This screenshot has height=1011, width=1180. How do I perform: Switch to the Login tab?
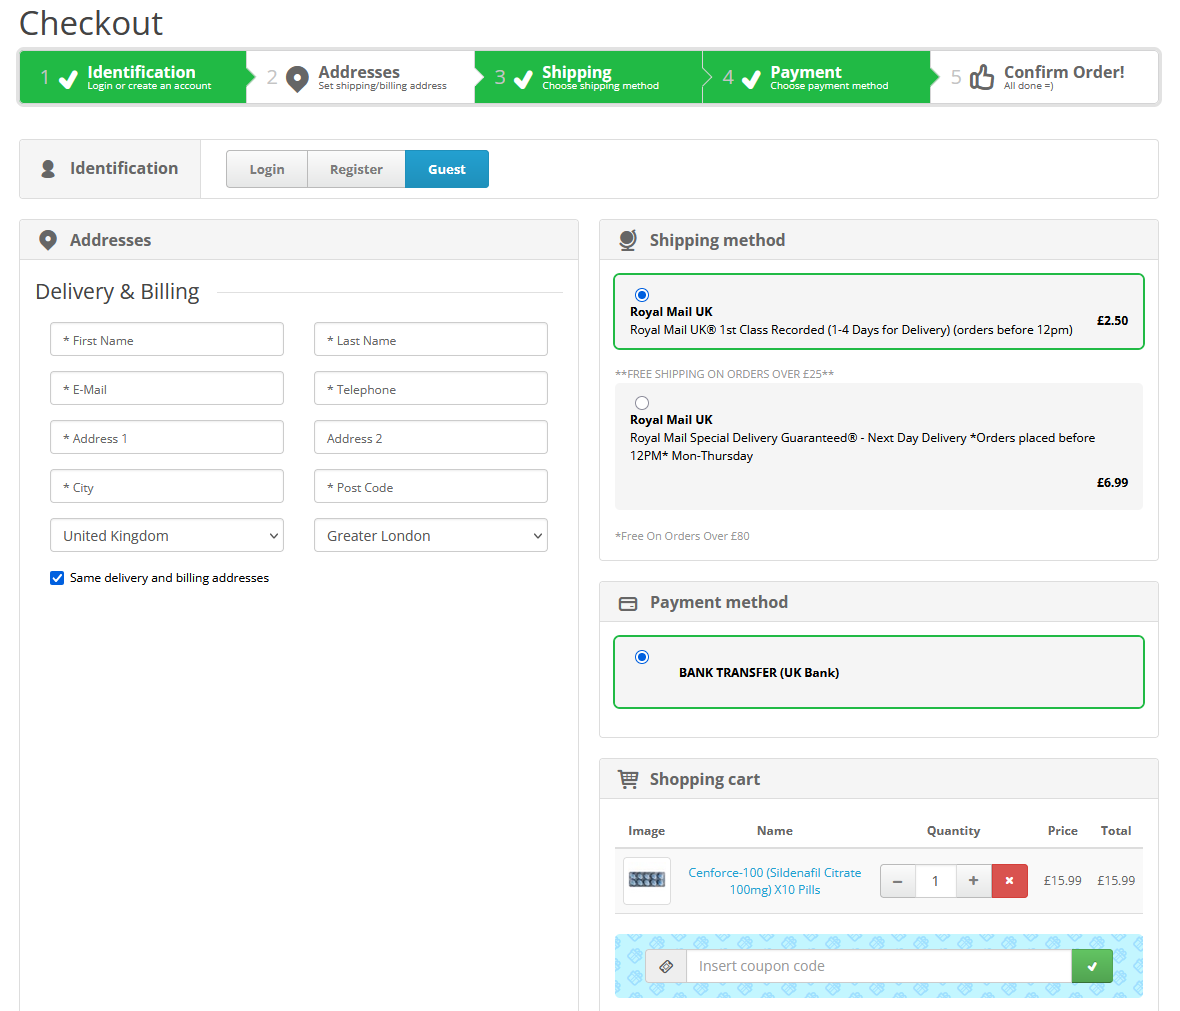(x=267, y=169)
